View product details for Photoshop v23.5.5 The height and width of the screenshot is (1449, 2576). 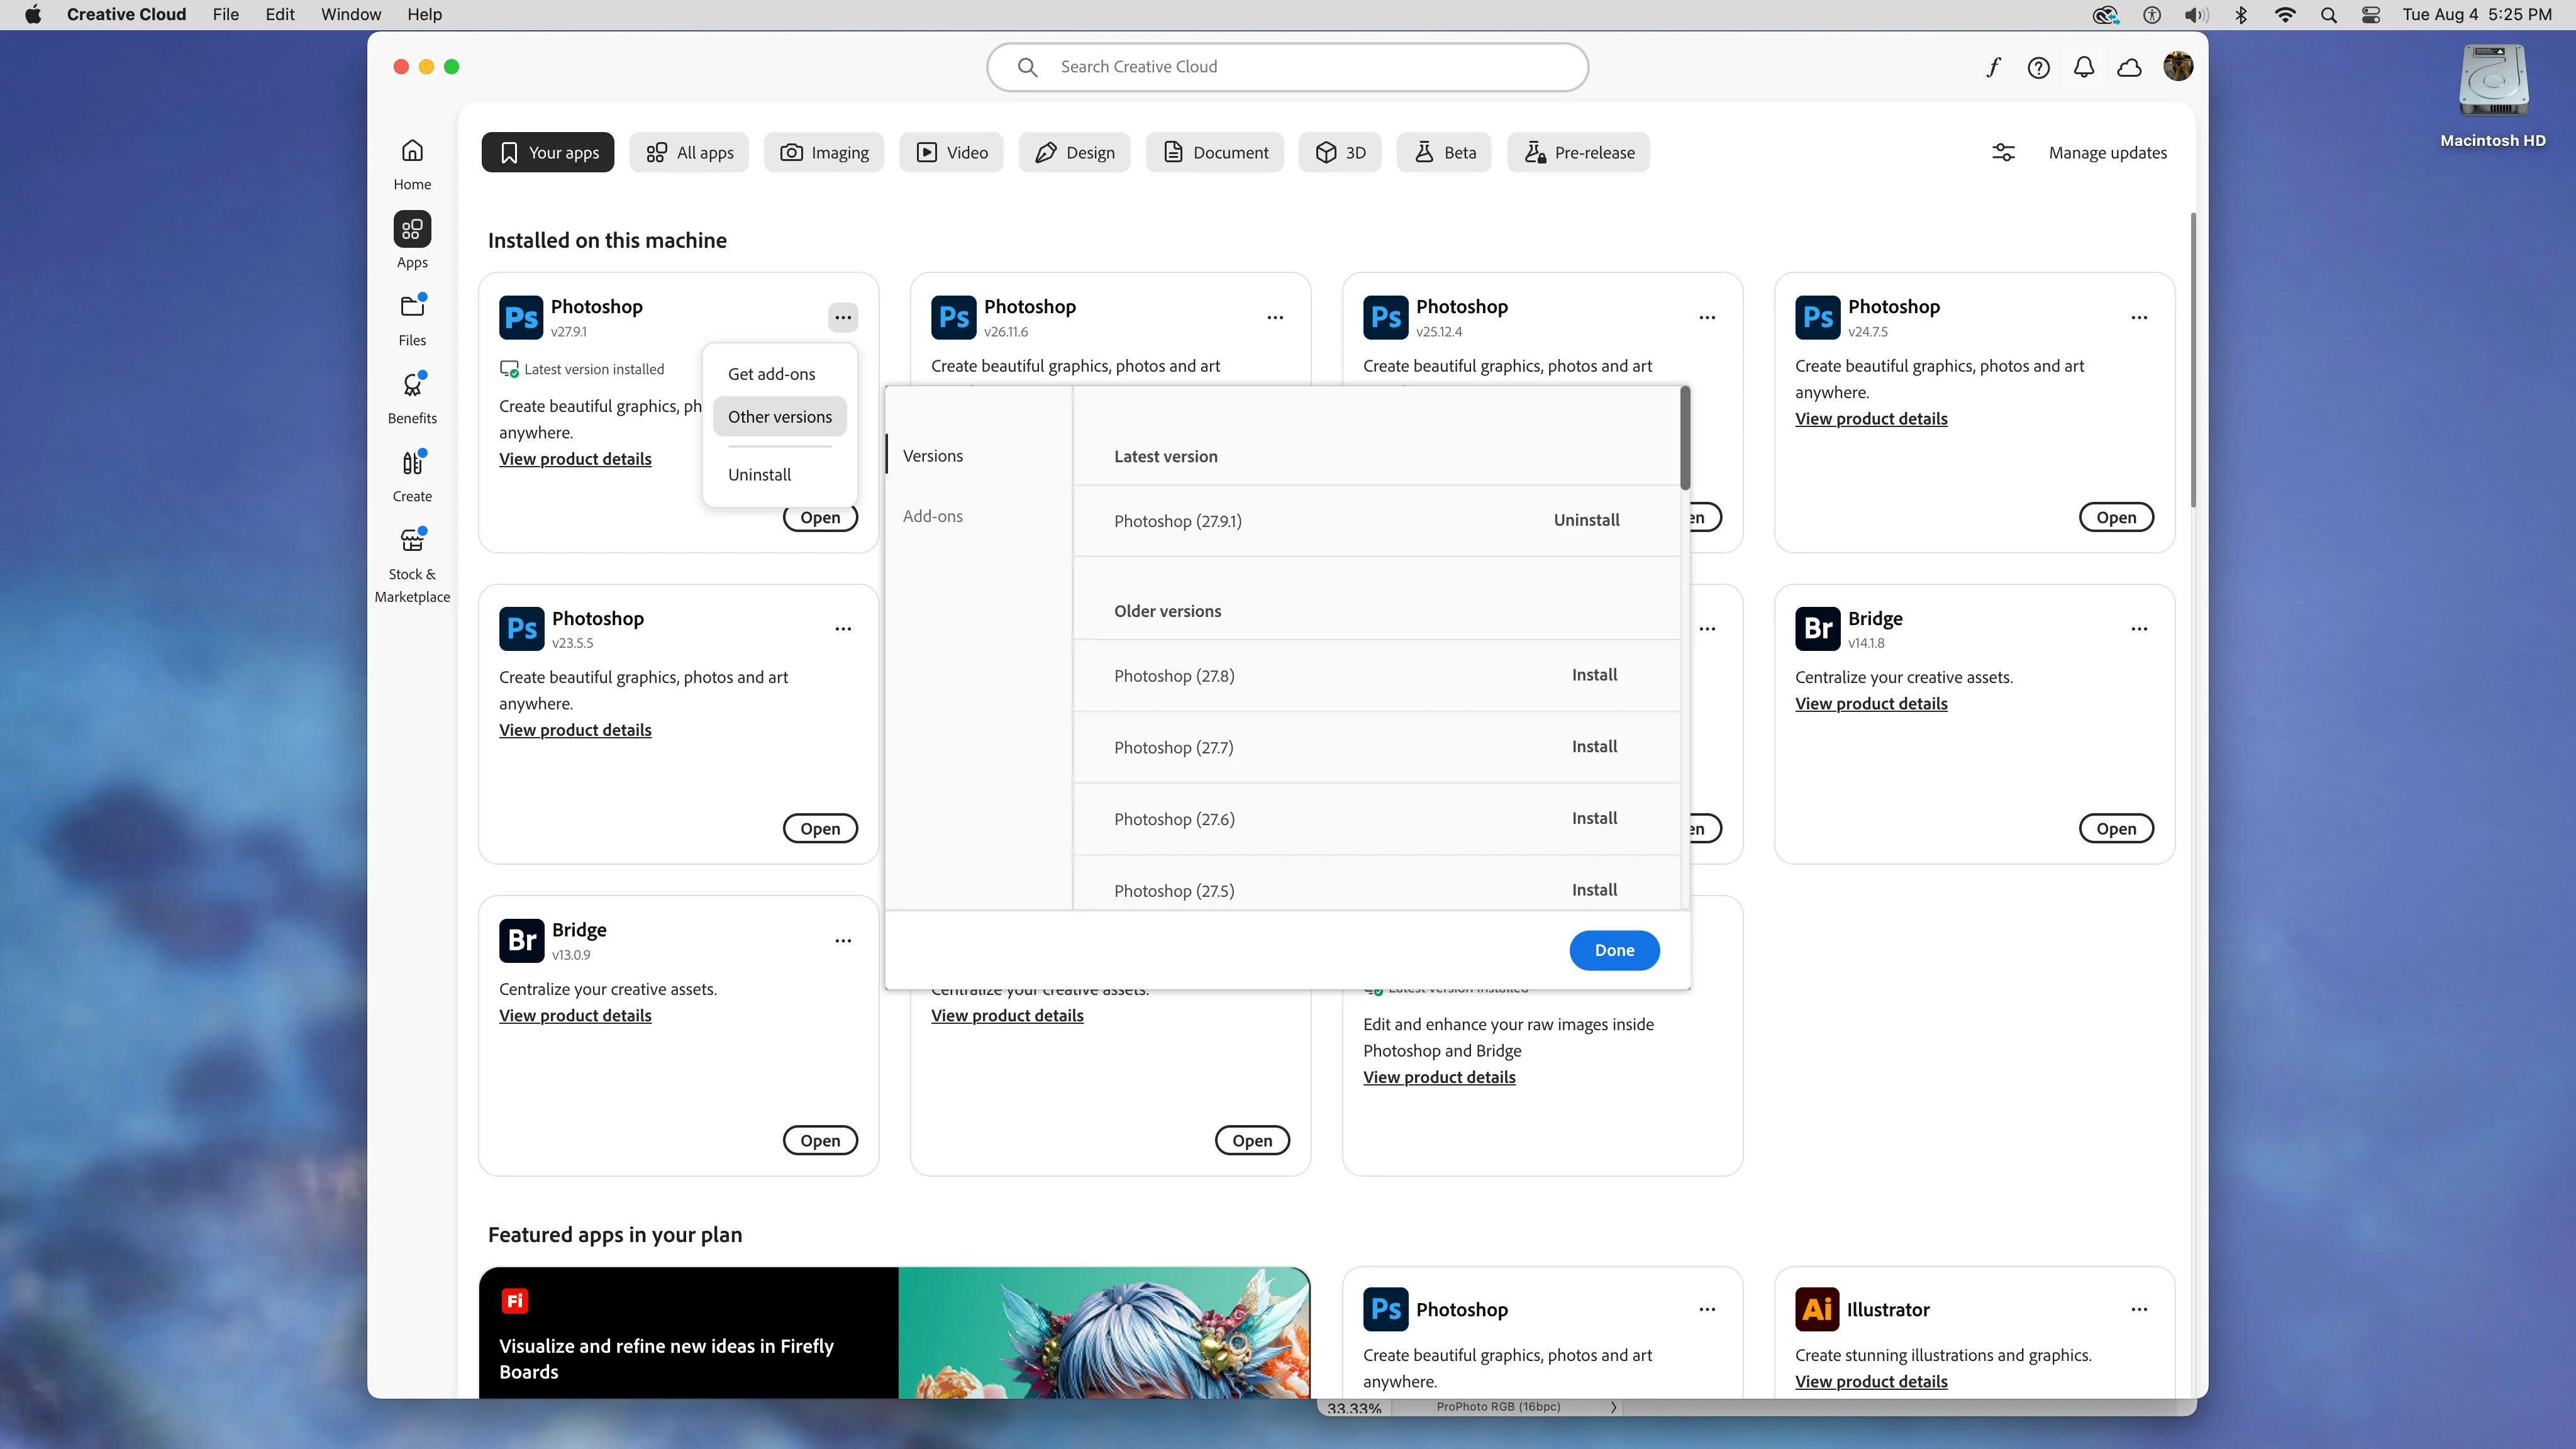point(575,731)
